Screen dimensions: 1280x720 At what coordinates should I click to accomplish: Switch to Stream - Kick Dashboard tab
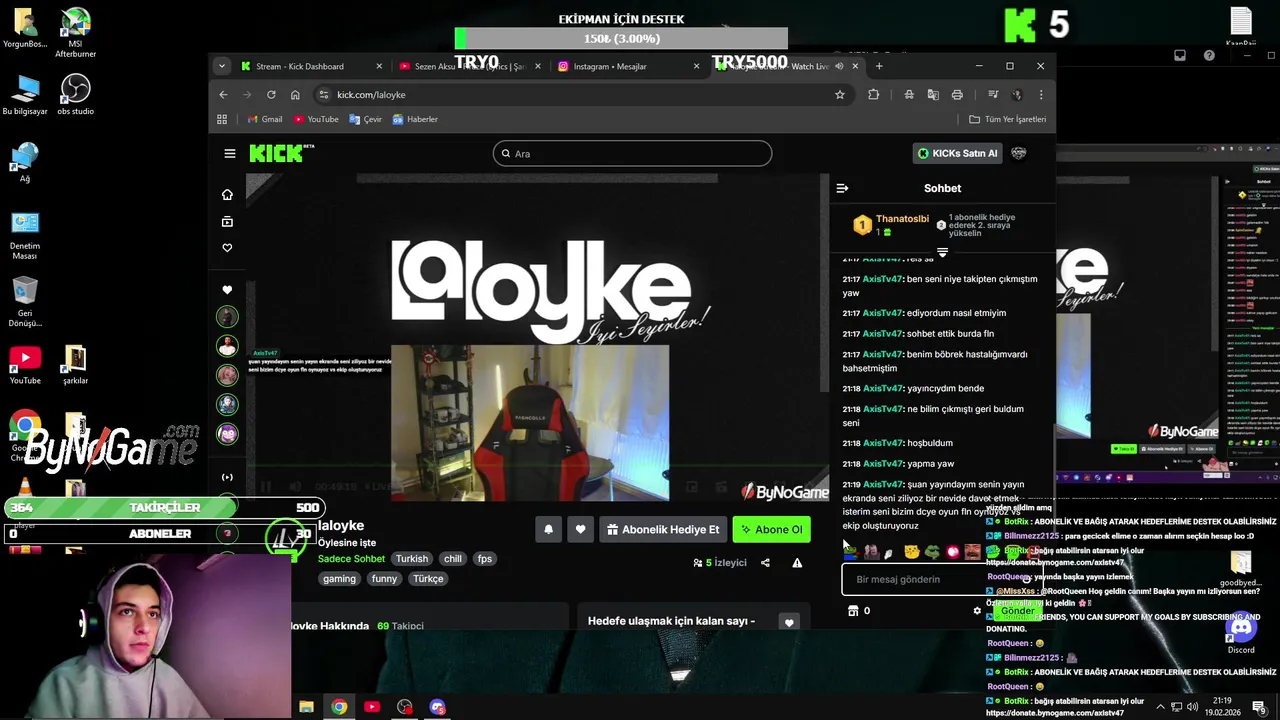[x=311, y=66]
